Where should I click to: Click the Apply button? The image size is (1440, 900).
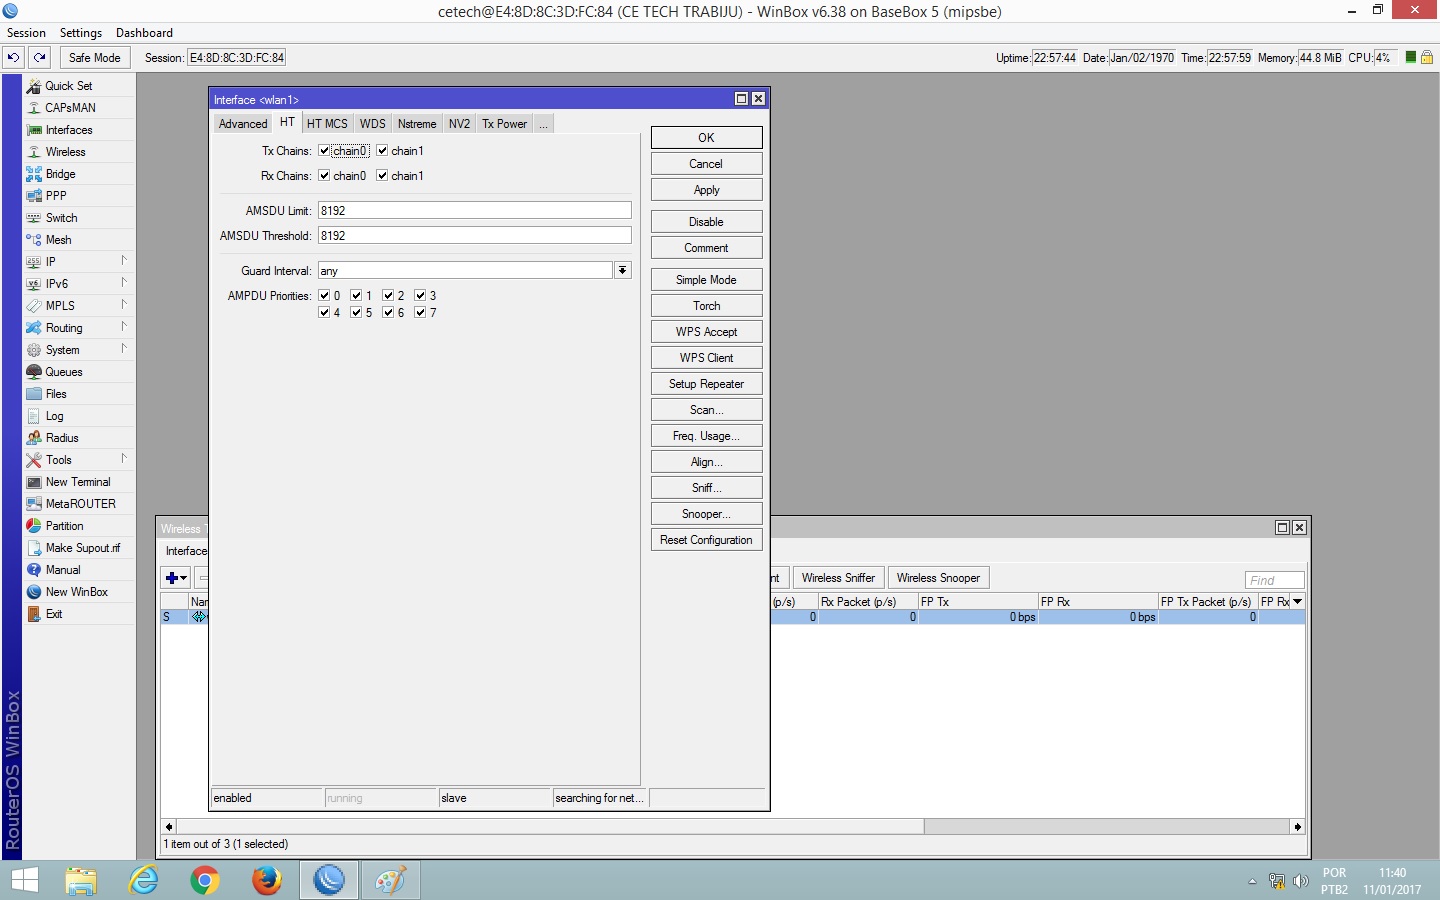click(706, 190)
